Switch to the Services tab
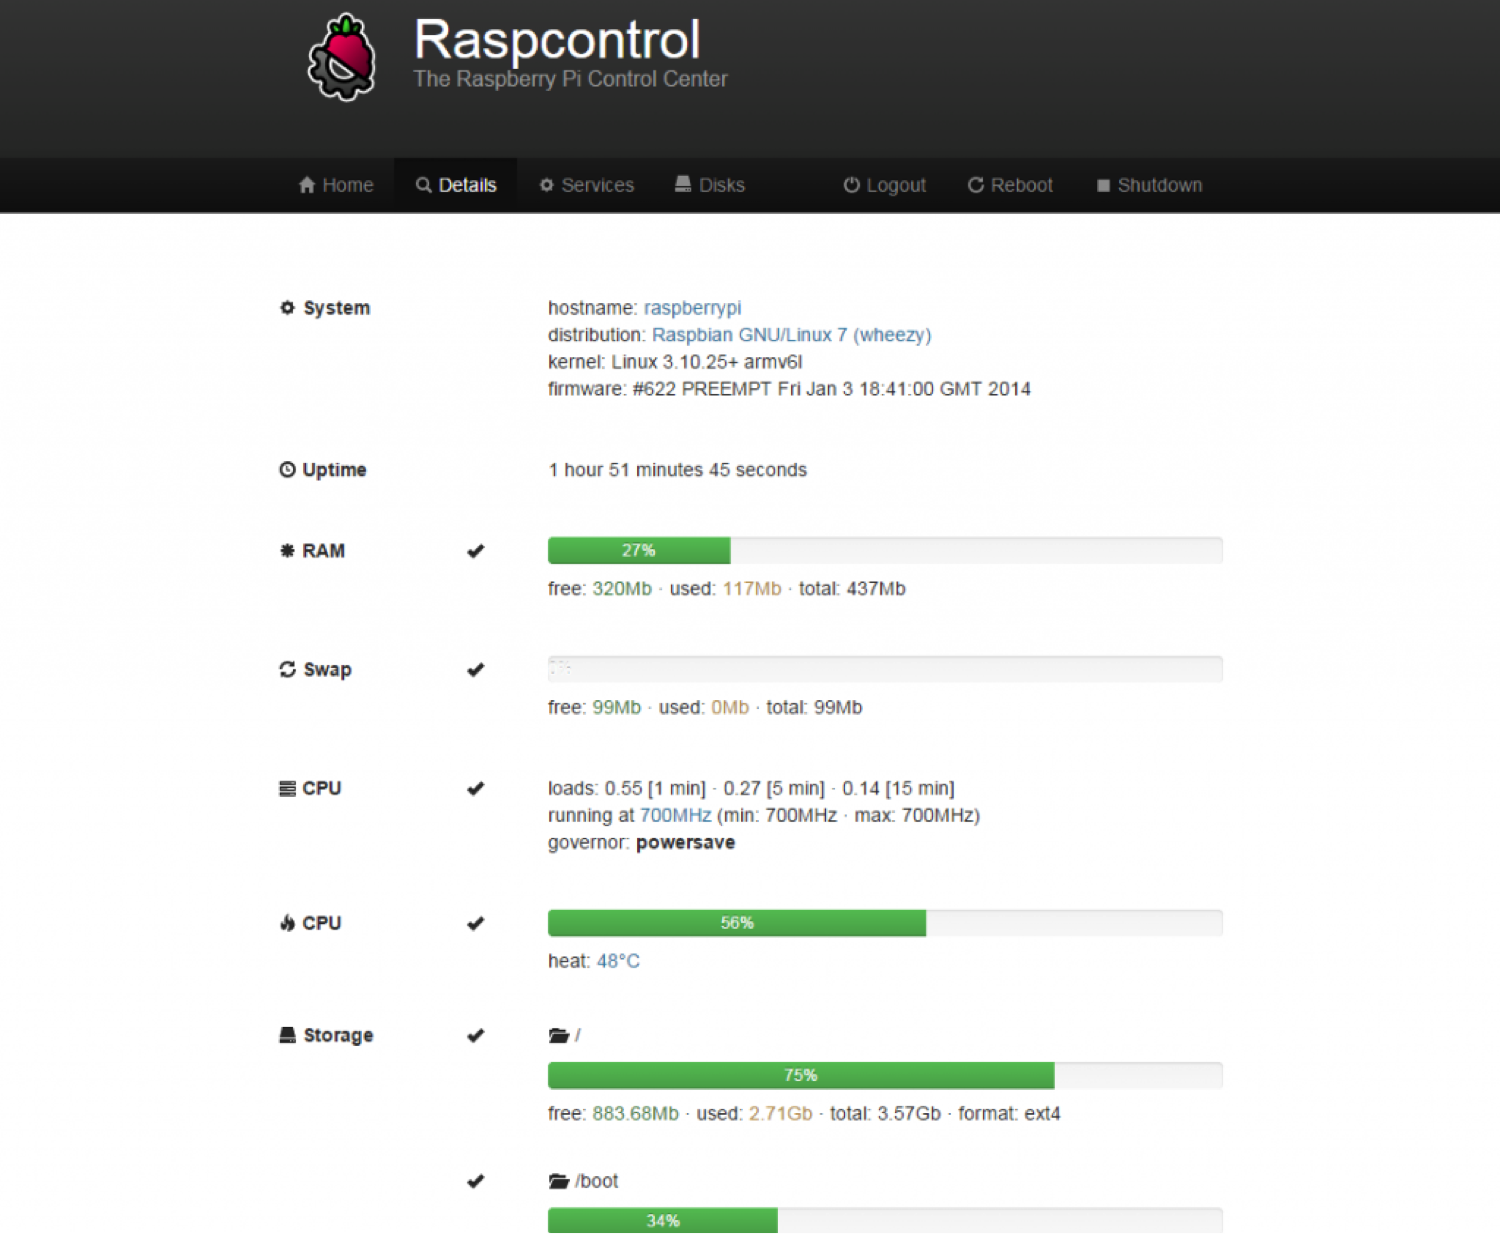Screen dimensions: 1500x1234 [587, 185]
